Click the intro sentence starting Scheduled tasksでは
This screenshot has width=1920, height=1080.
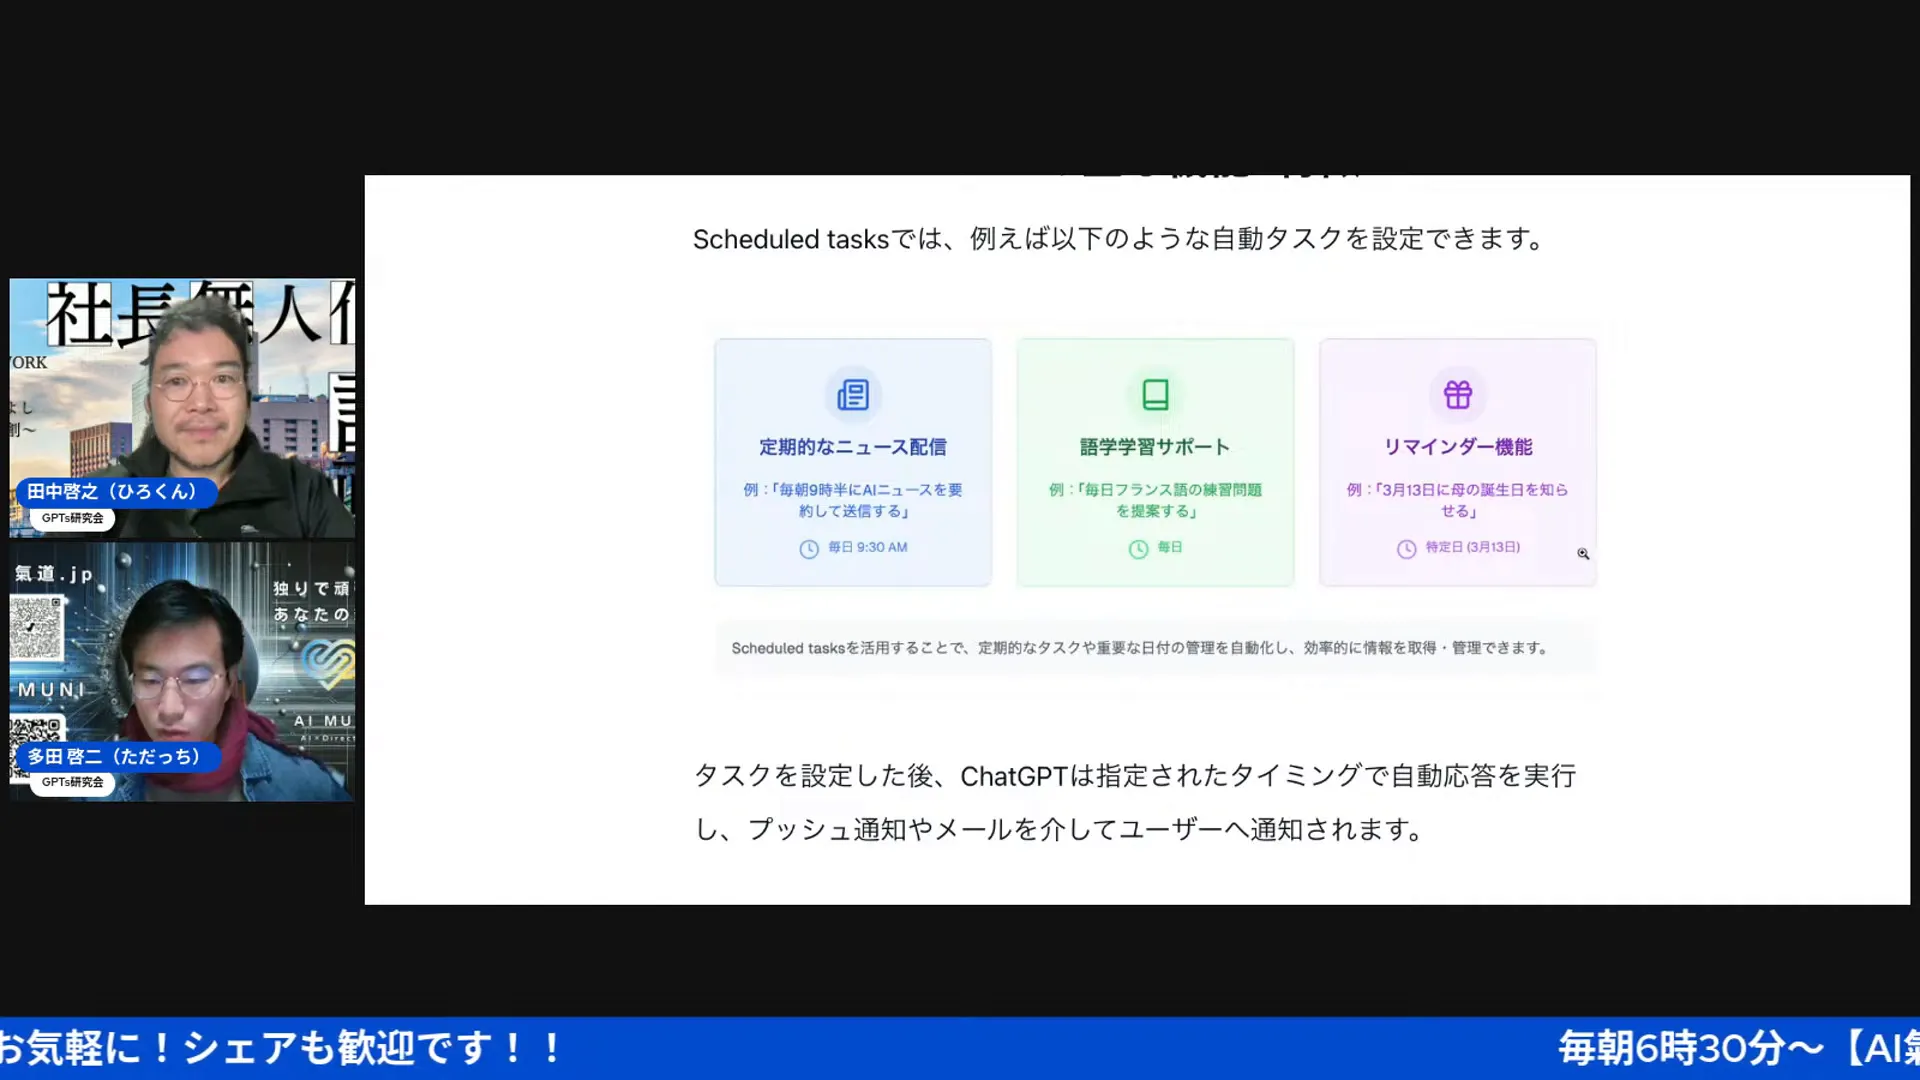(1121, 240)
